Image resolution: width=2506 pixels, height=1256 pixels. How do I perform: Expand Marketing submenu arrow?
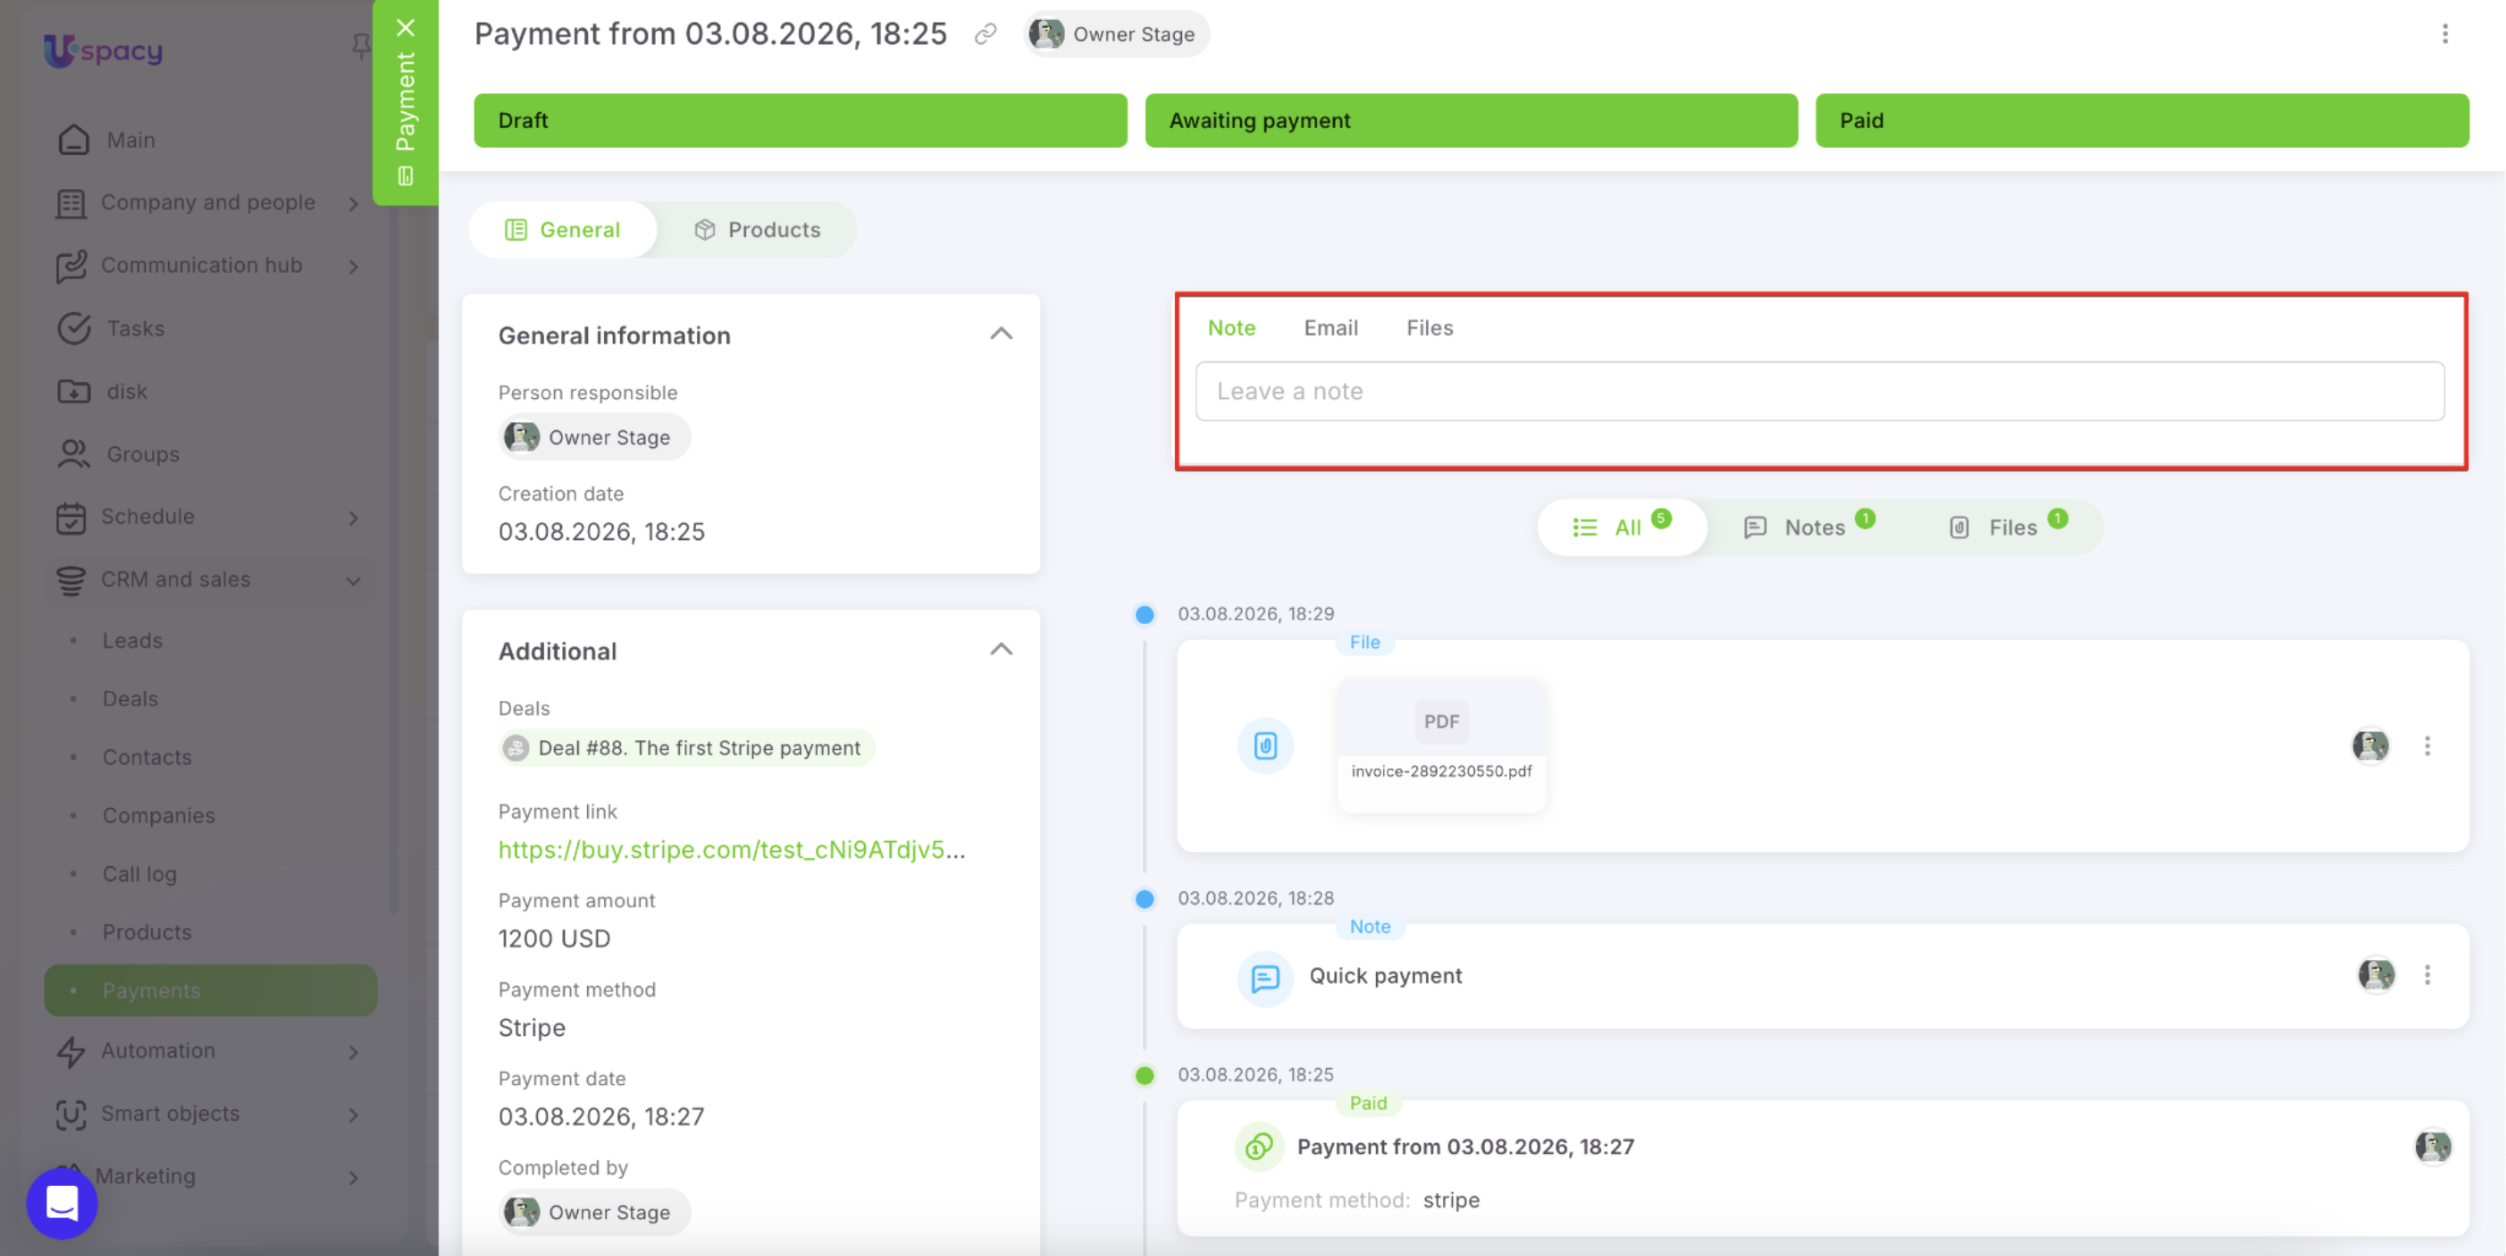[x=353, y=1178]
